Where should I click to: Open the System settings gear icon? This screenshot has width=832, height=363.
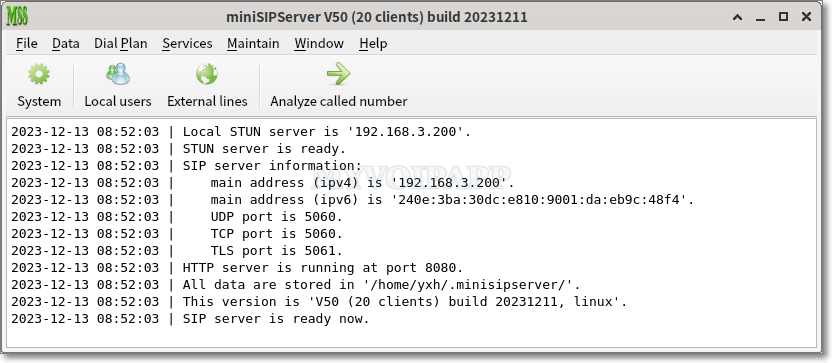point(39,74)
